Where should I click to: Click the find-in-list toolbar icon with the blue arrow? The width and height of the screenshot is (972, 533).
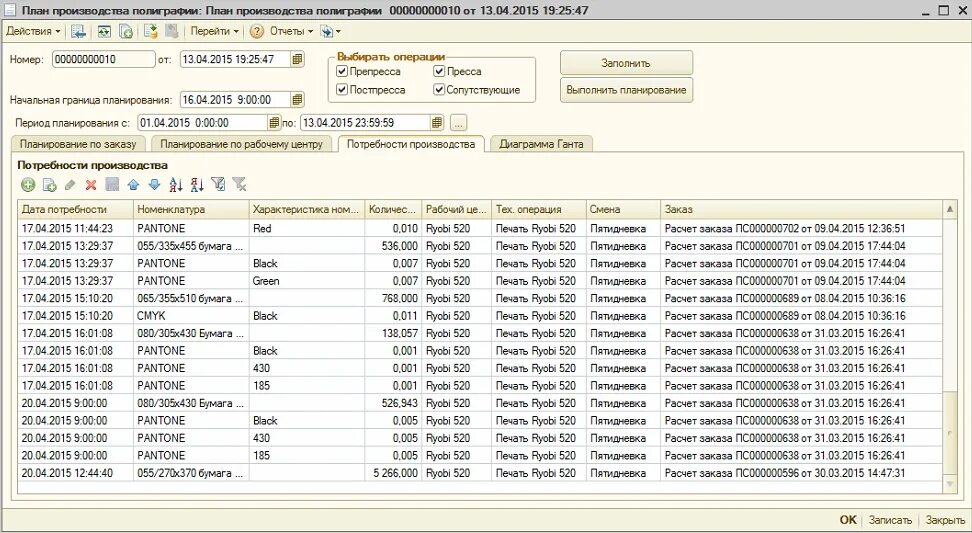(x=78, y=31)
